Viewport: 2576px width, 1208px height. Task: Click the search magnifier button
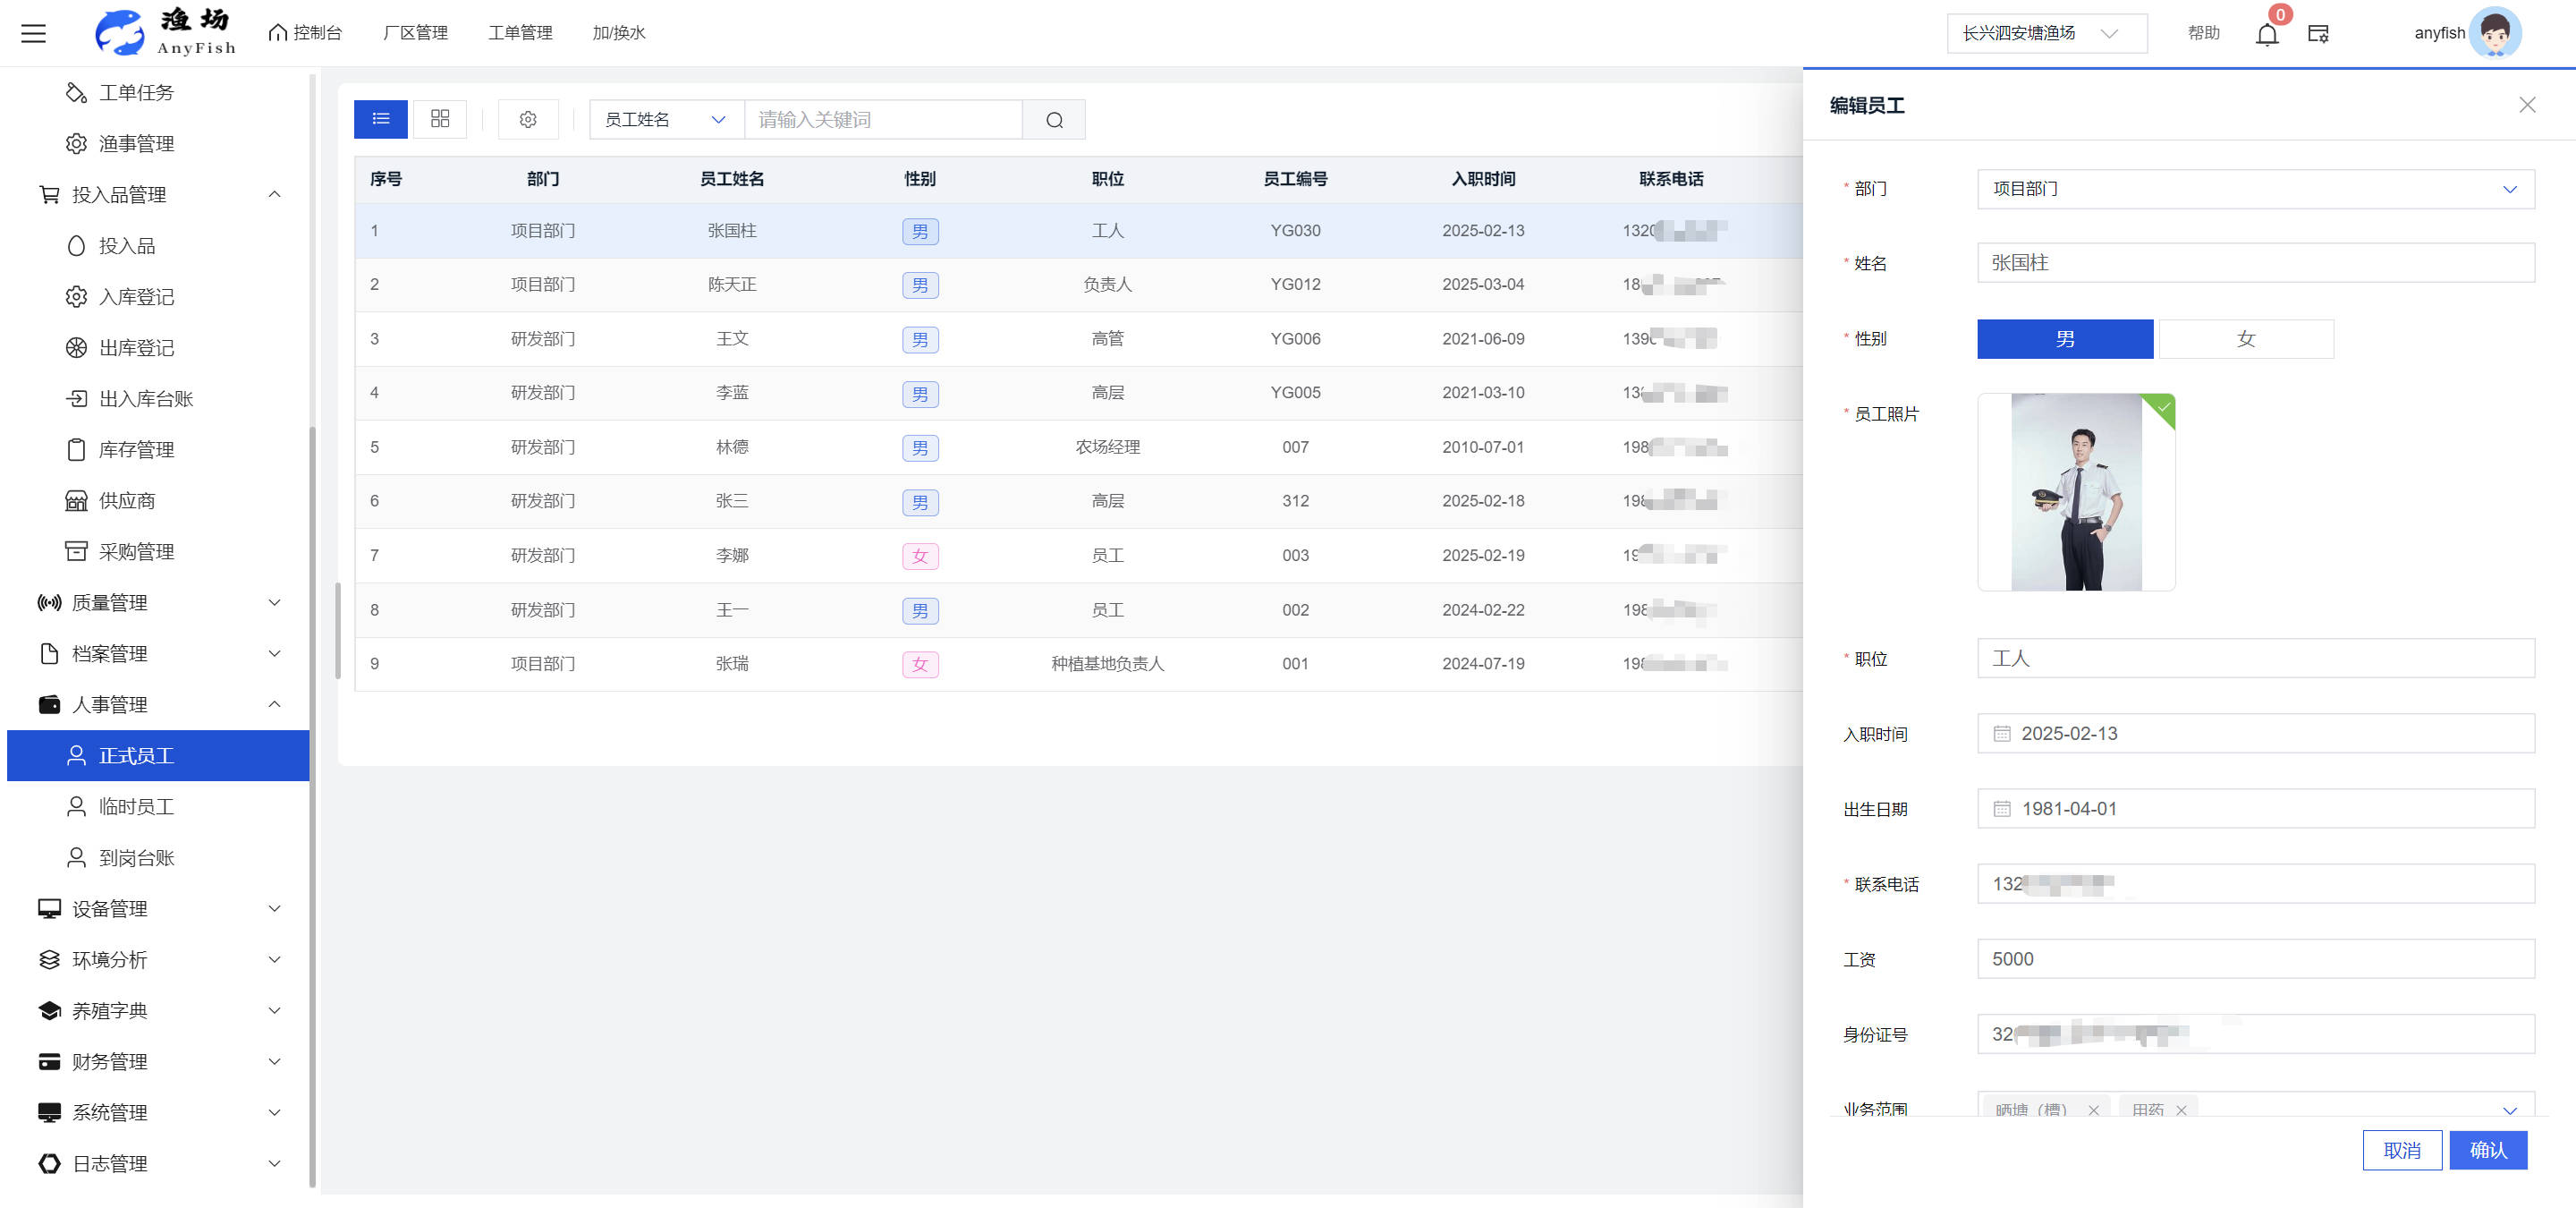[1054, 120]
